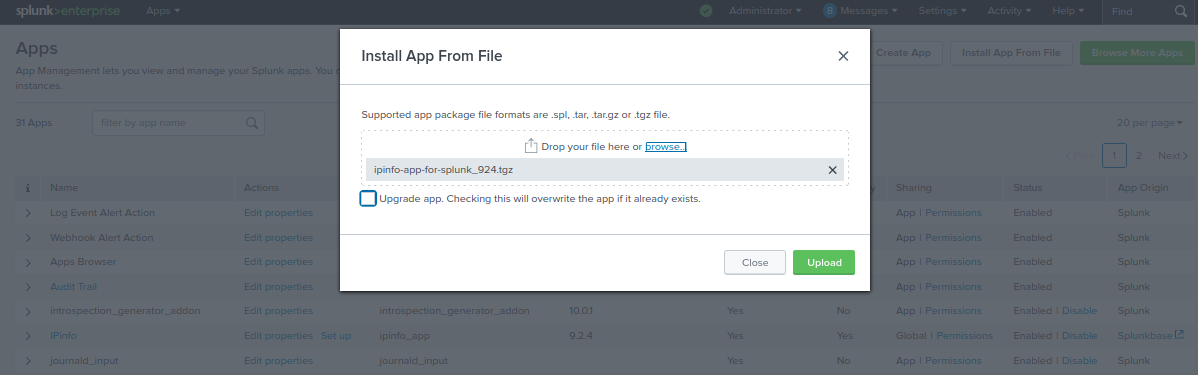Edit properties of Apps Browser
1198x375 pixels.
point(278,262)
